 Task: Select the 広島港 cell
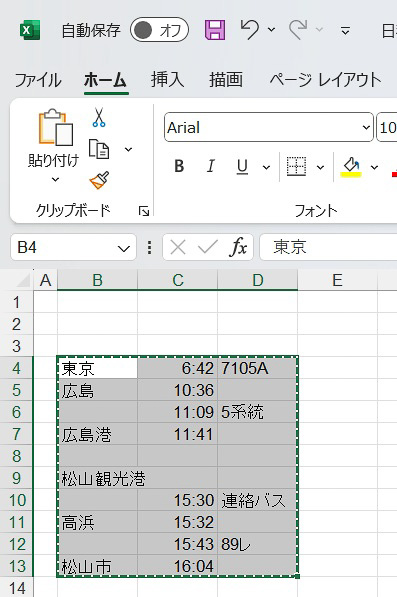coord(97,434)
